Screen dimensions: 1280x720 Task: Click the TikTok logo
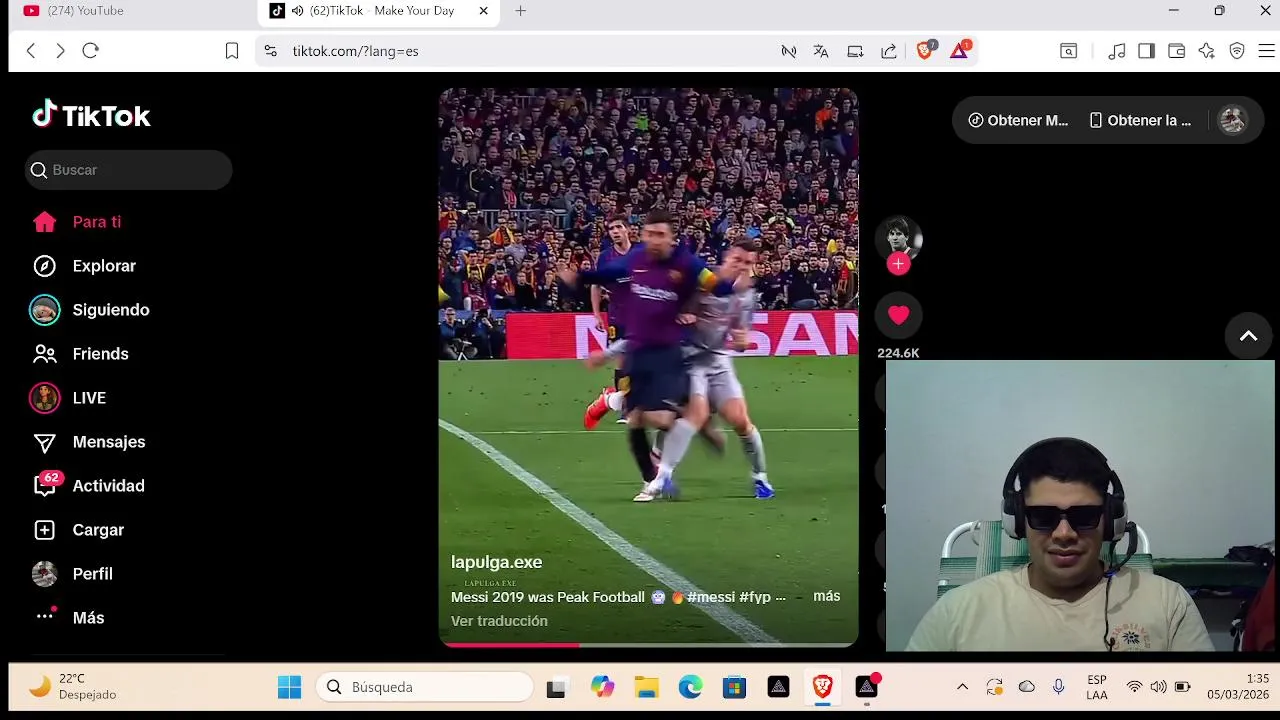point(91,115)
